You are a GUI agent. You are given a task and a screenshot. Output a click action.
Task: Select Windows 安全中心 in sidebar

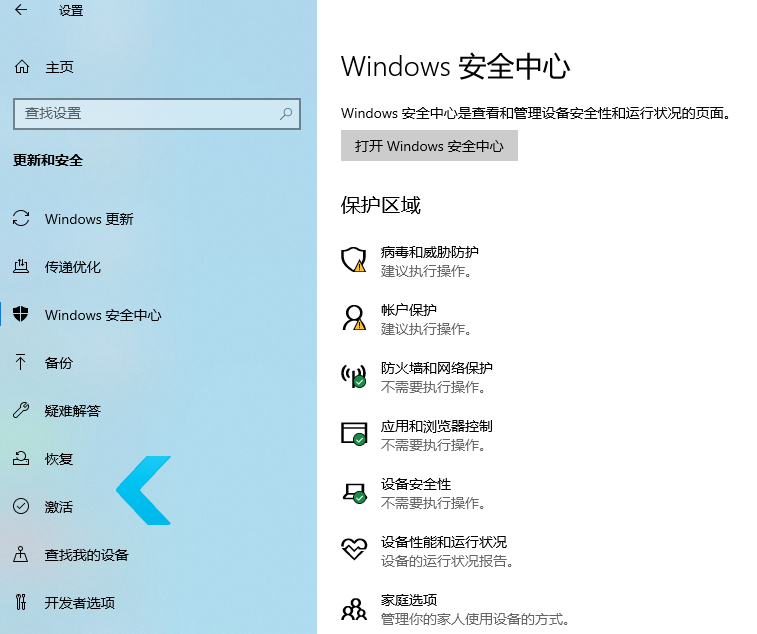pyautogui.click(x=103, y=315)
